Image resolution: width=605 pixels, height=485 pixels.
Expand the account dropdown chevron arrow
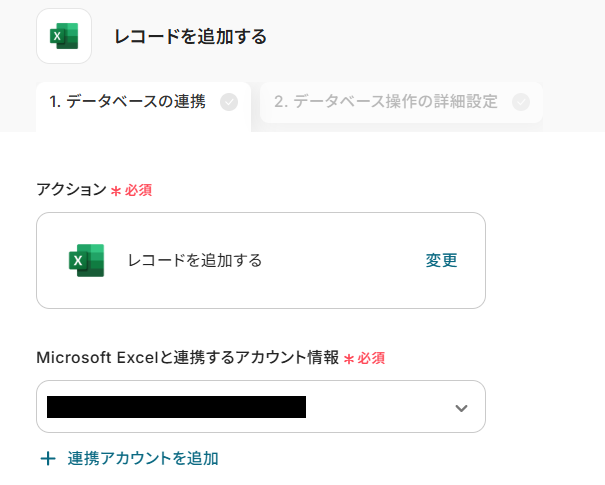pos(461,407)
